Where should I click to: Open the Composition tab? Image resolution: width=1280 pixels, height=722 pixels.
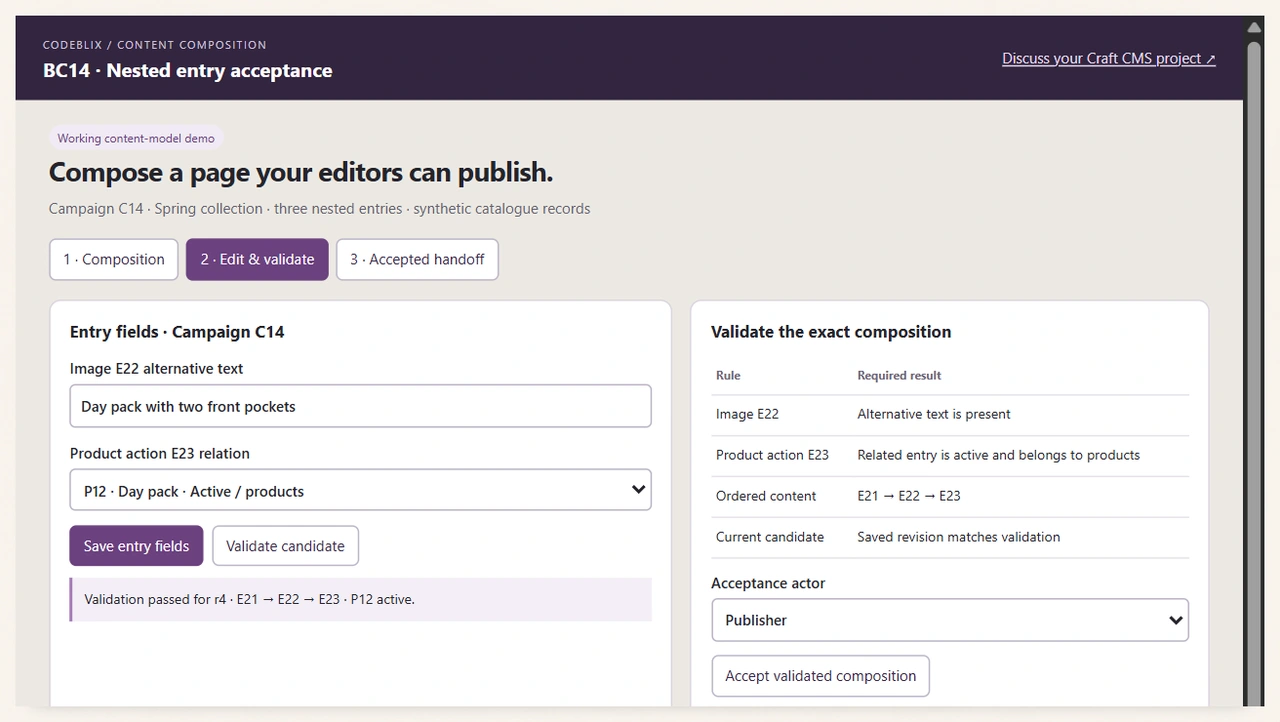pos(114,259)
